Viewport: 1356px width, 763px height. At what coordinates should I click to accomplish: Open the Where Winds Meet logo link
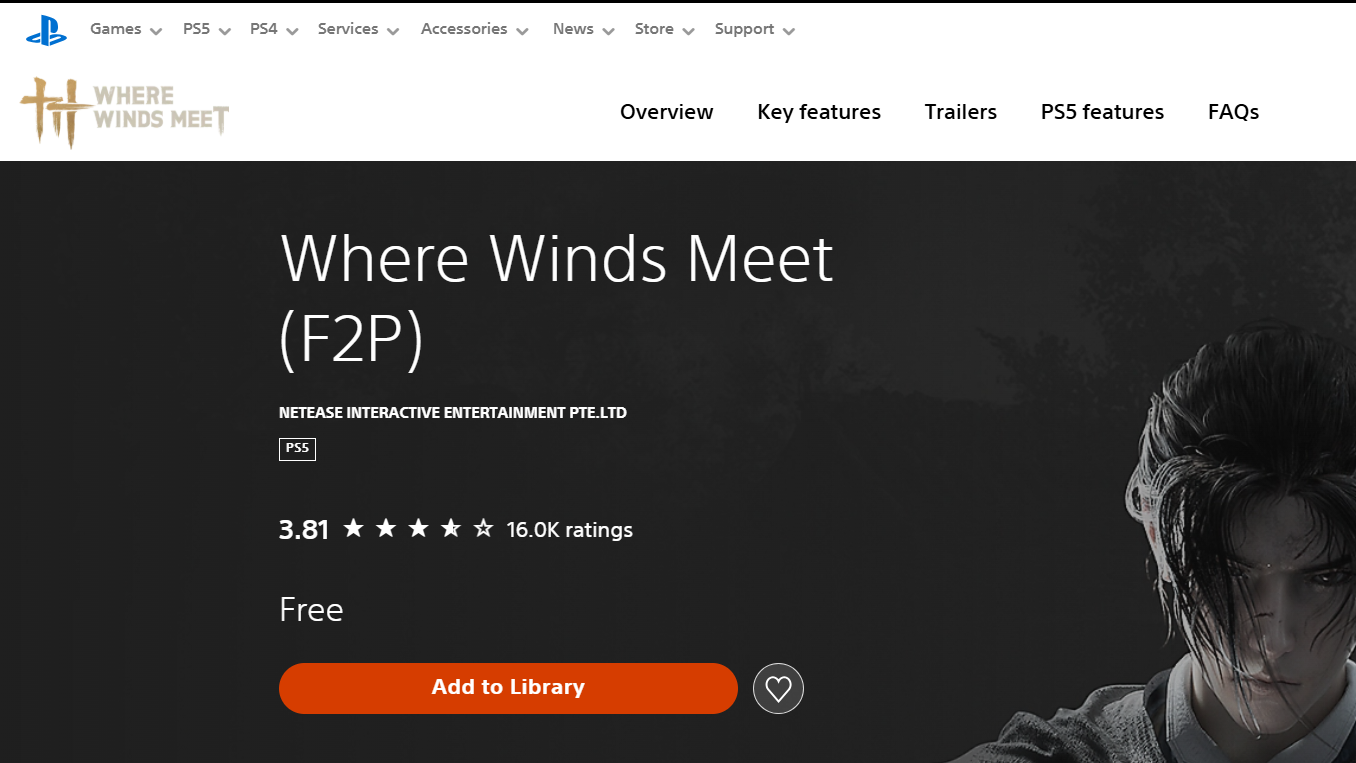tap(125, 111)
